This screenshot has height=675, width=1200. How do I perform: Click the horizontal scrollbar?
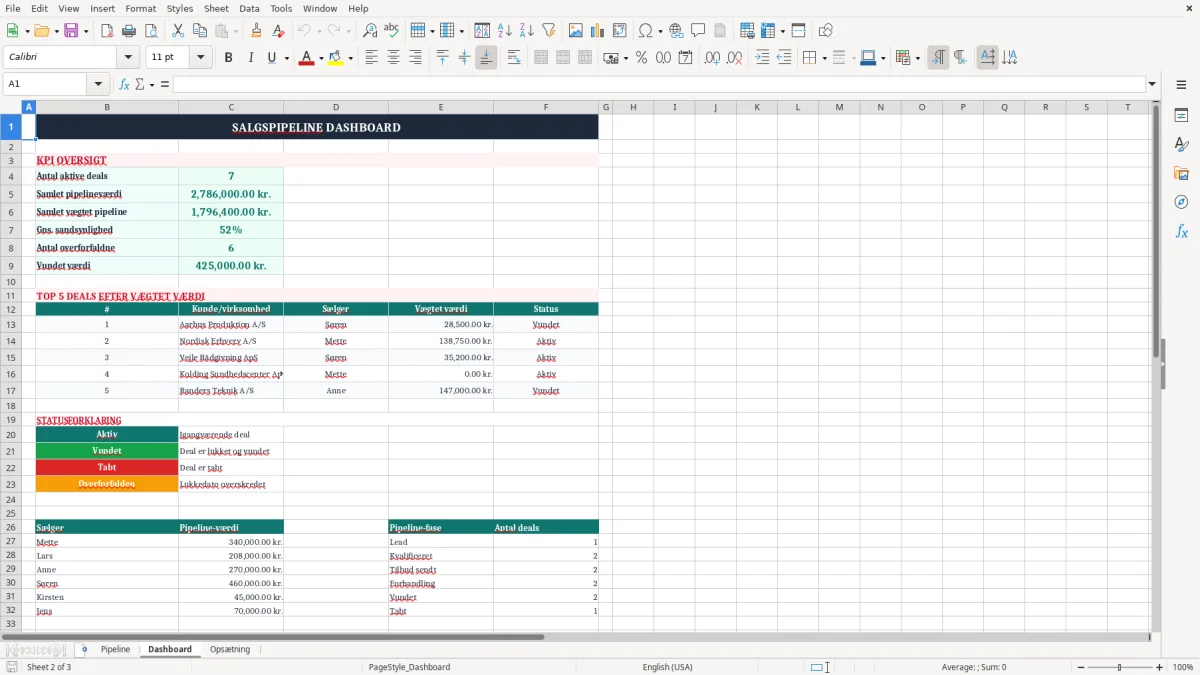click(272, 637)
